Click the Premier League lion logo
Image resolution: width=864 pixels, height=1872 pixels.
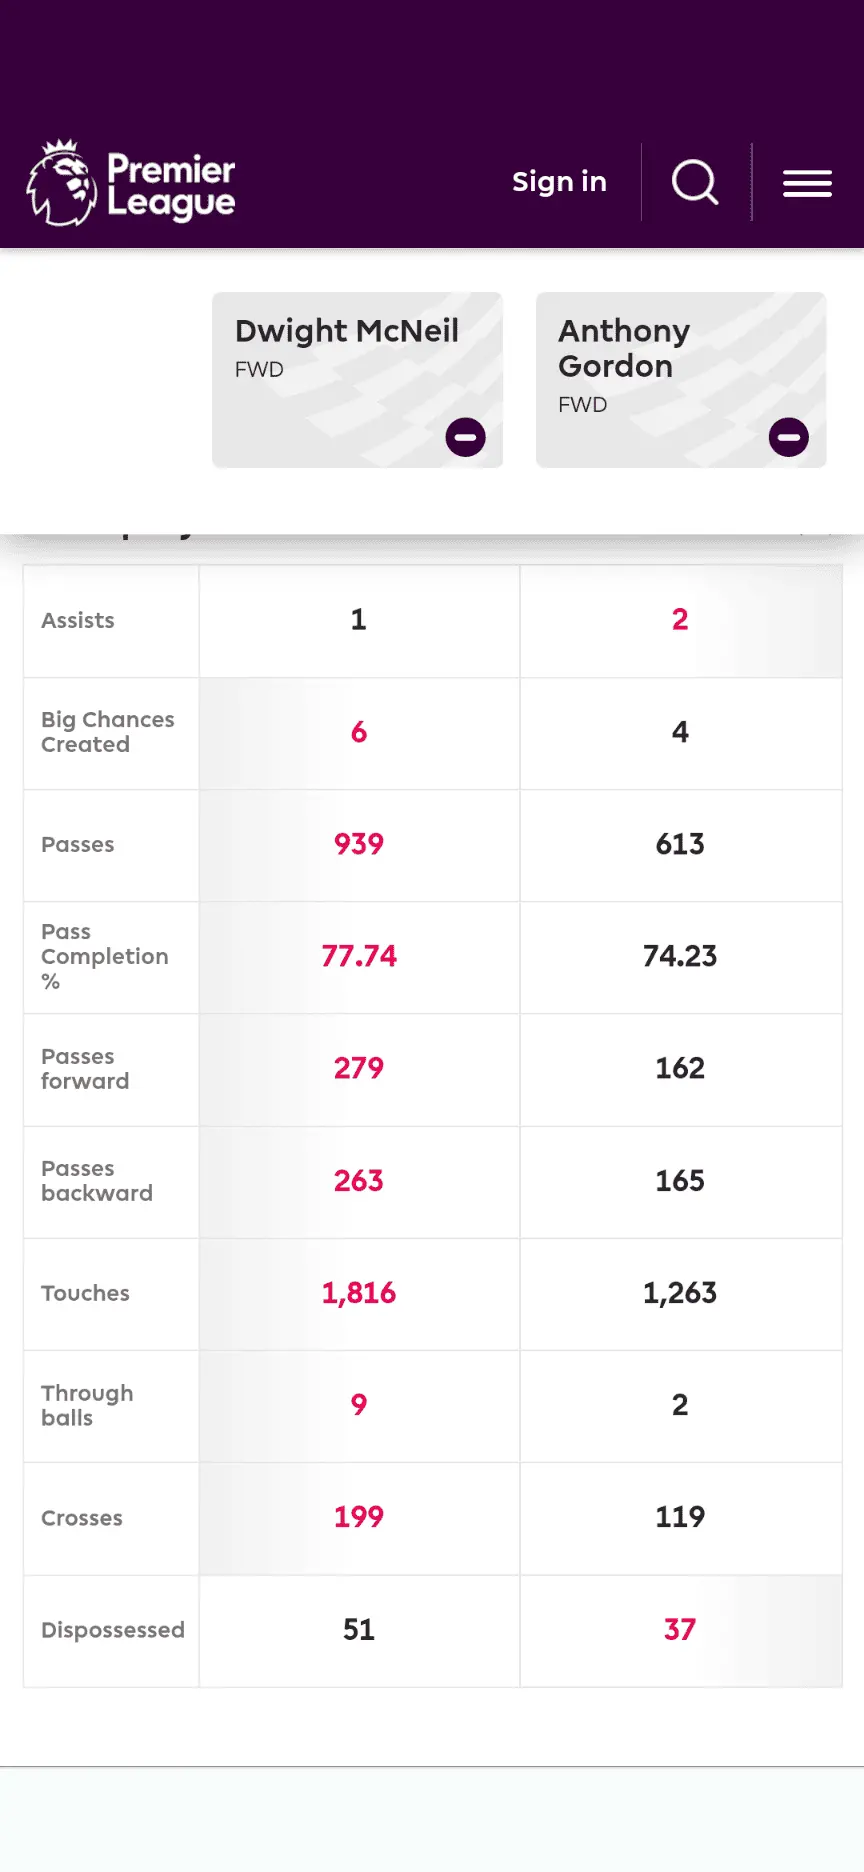(x=62, y=183)
